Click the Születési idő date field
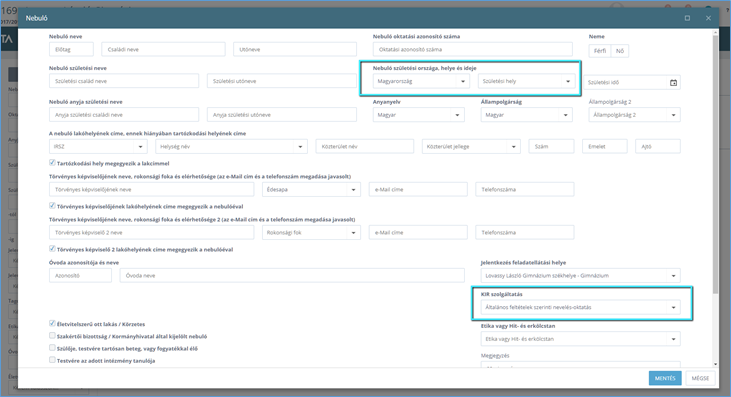The width and height of the screenshot is (731, 397). (626, 82)
